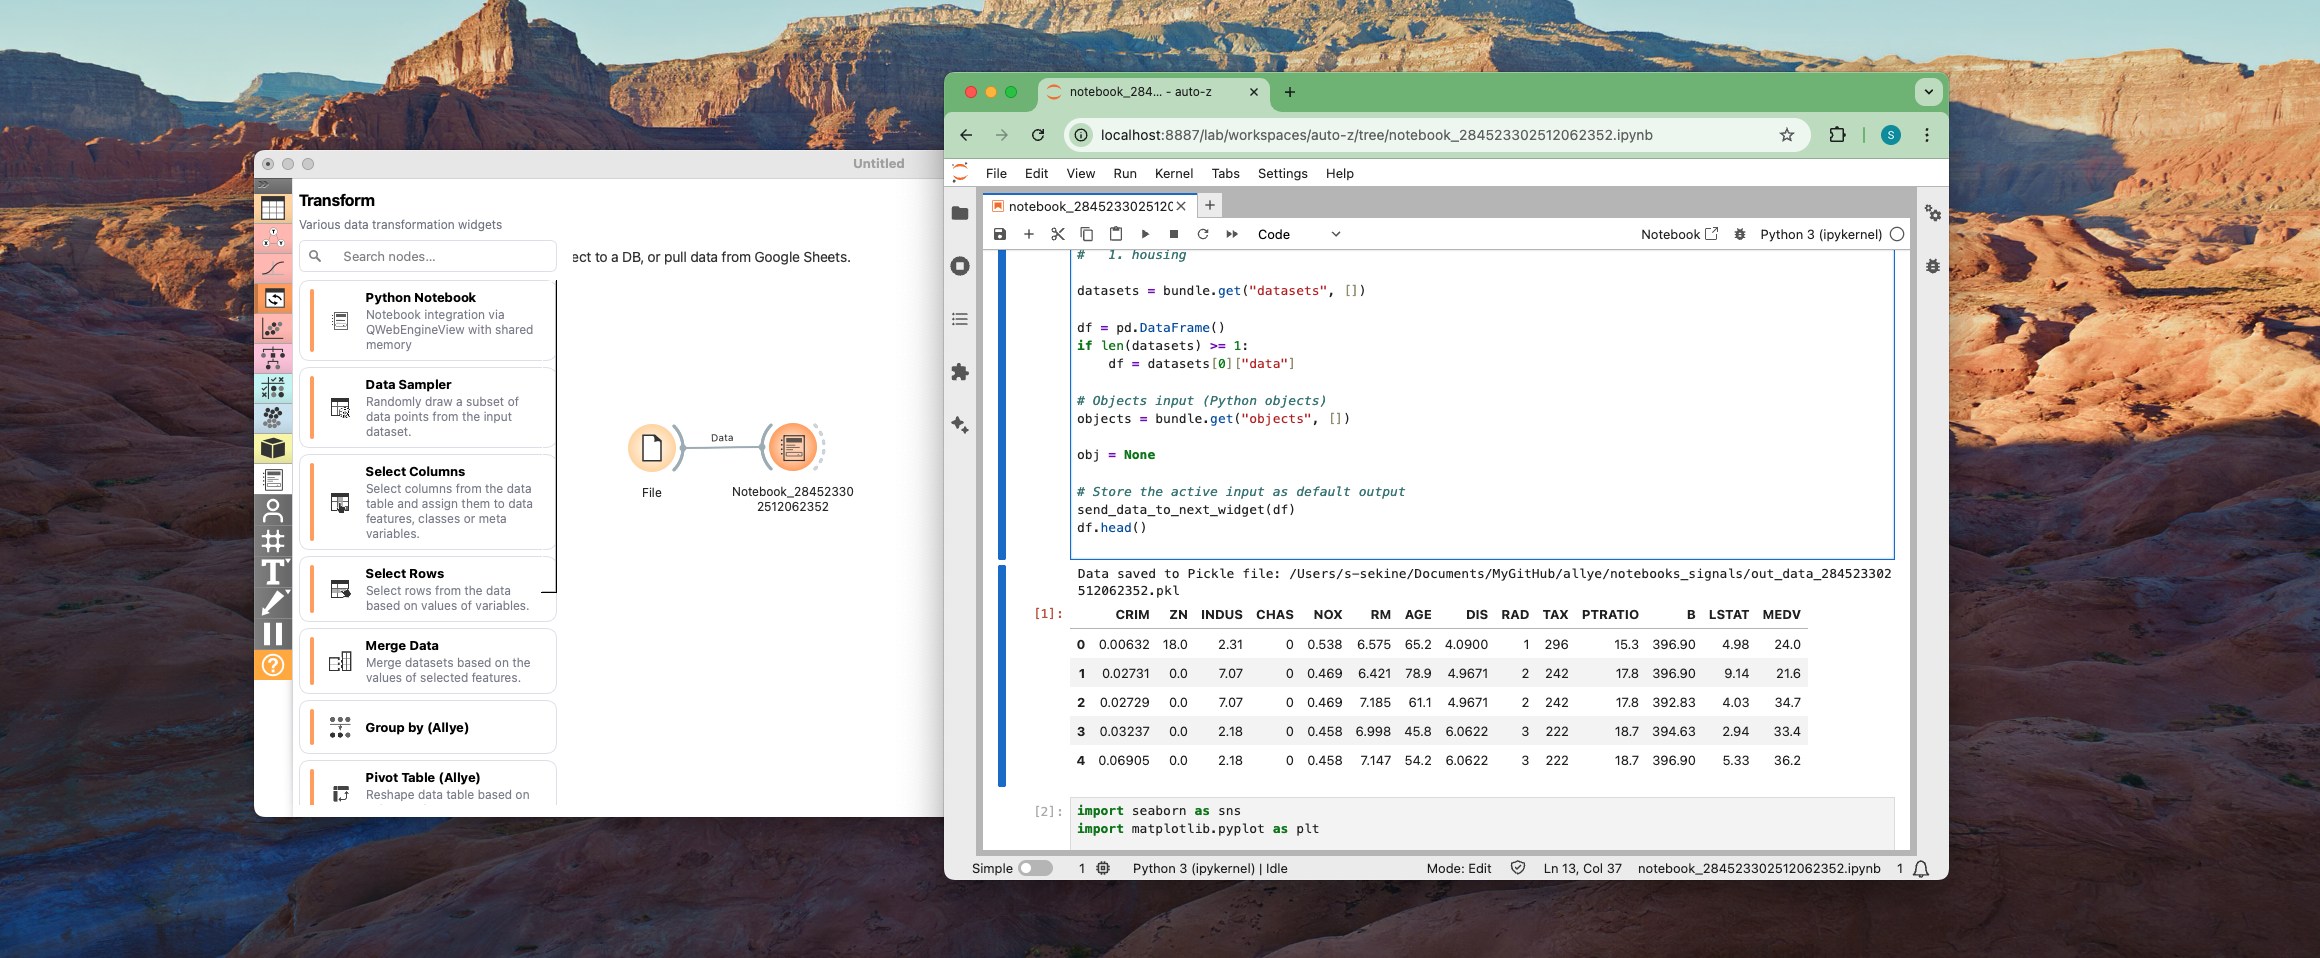
Task: Restart the kernel using the refresh icon
Action: coord(1203,234)
